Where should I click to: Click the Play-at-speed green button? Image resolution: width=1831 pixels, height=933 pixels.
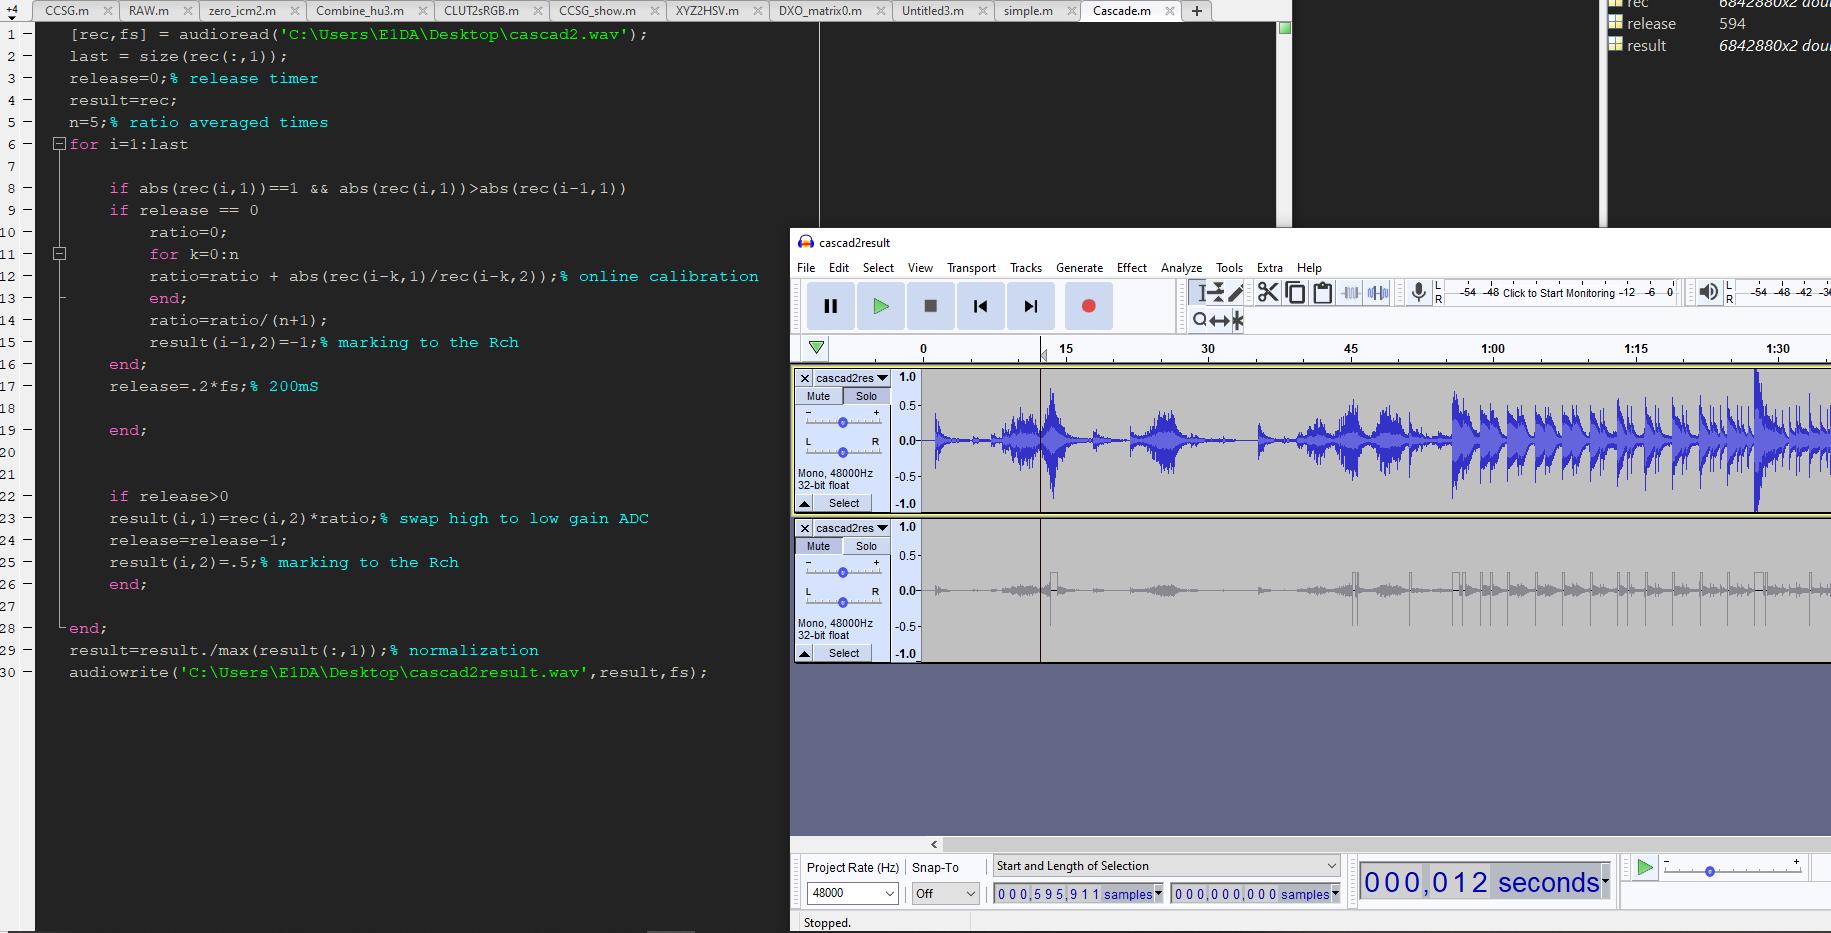(1644, 868)
